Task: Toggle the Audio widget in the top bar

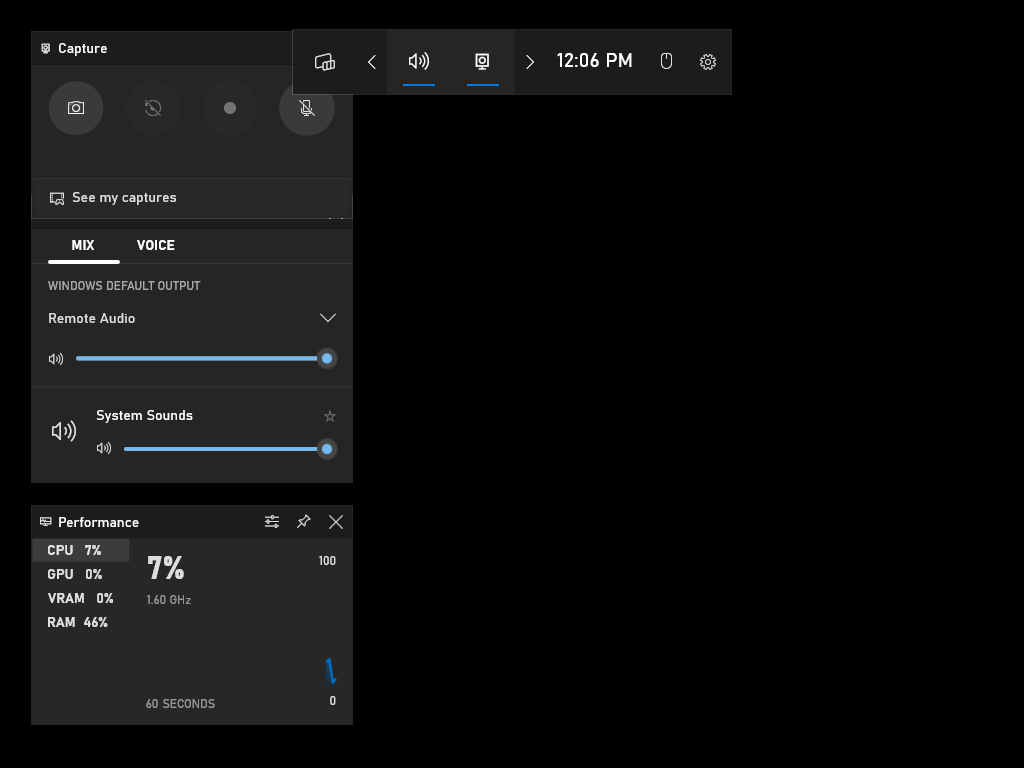Action: [419, 62]
